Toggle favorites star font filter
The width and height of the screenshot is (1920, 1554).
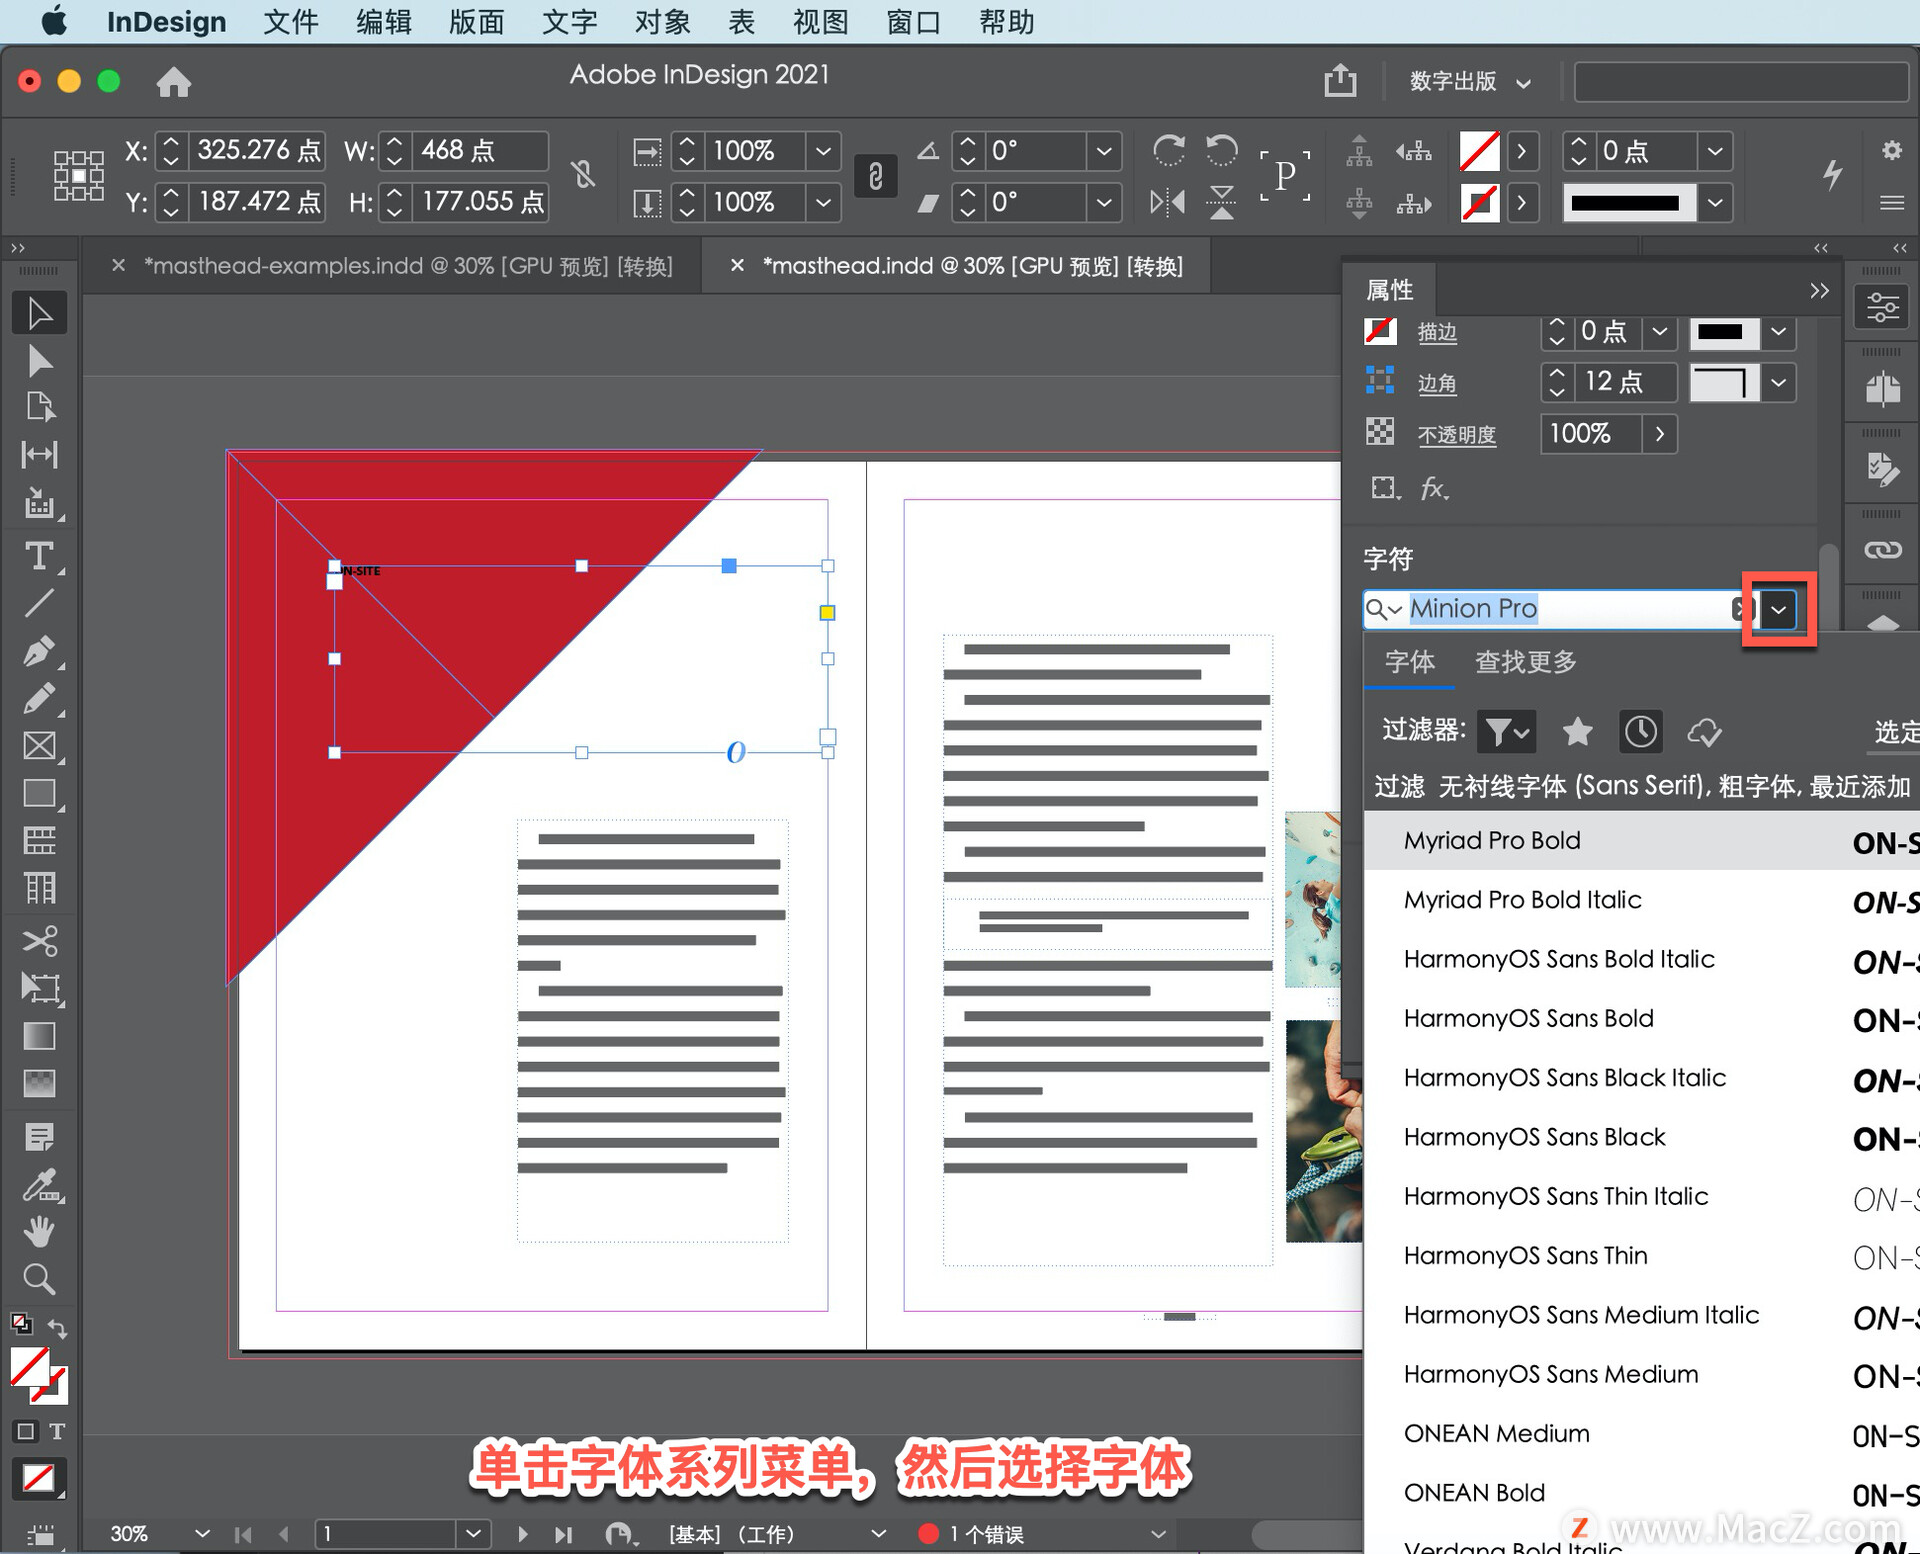(1577, 732)
